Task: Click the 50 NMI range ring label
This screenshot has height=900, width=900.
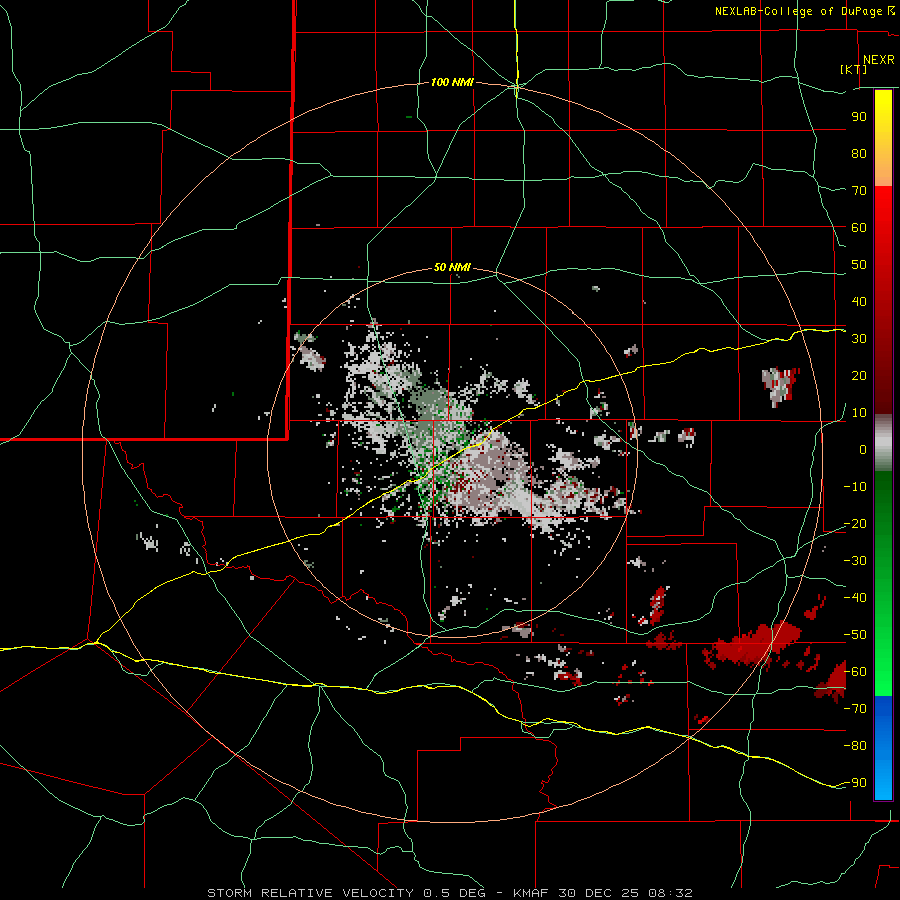Action: [452, 267]
